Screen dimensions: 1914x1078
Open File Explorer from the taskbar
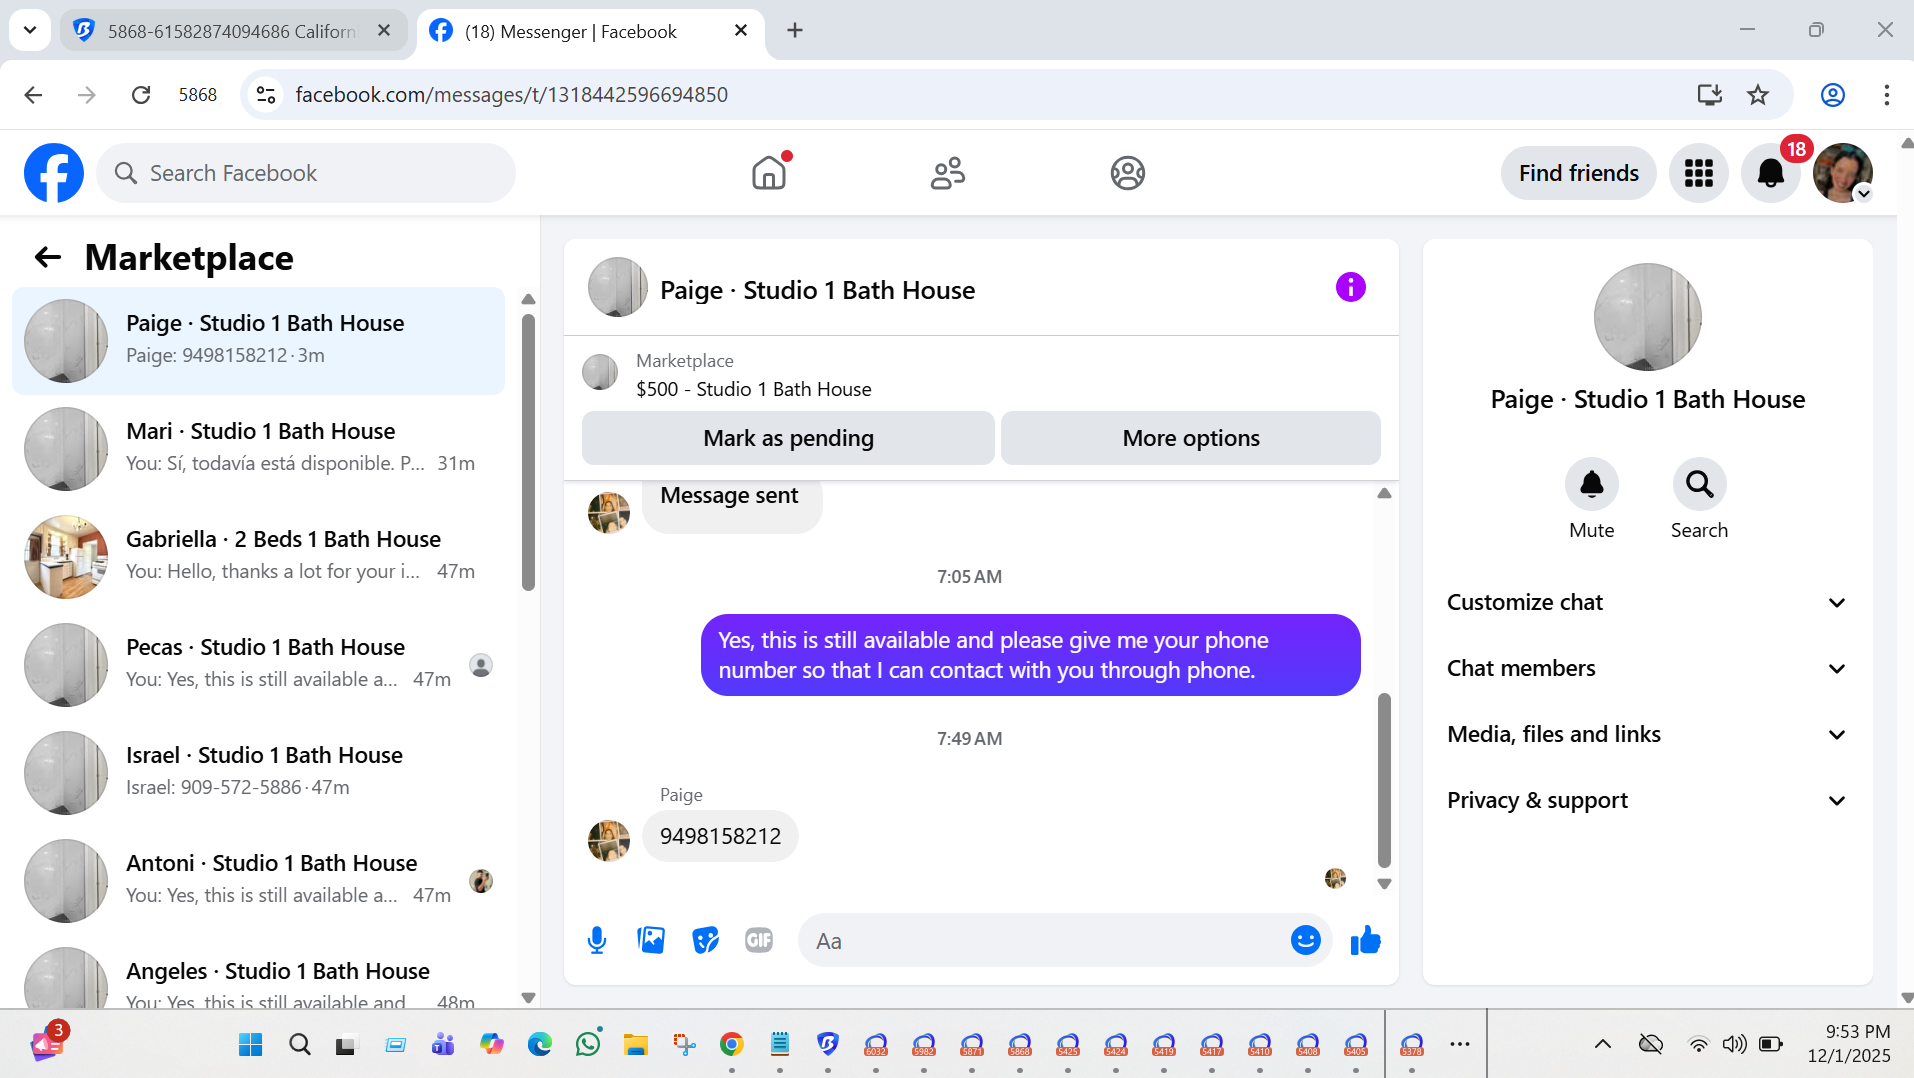tap(636, 1044)
